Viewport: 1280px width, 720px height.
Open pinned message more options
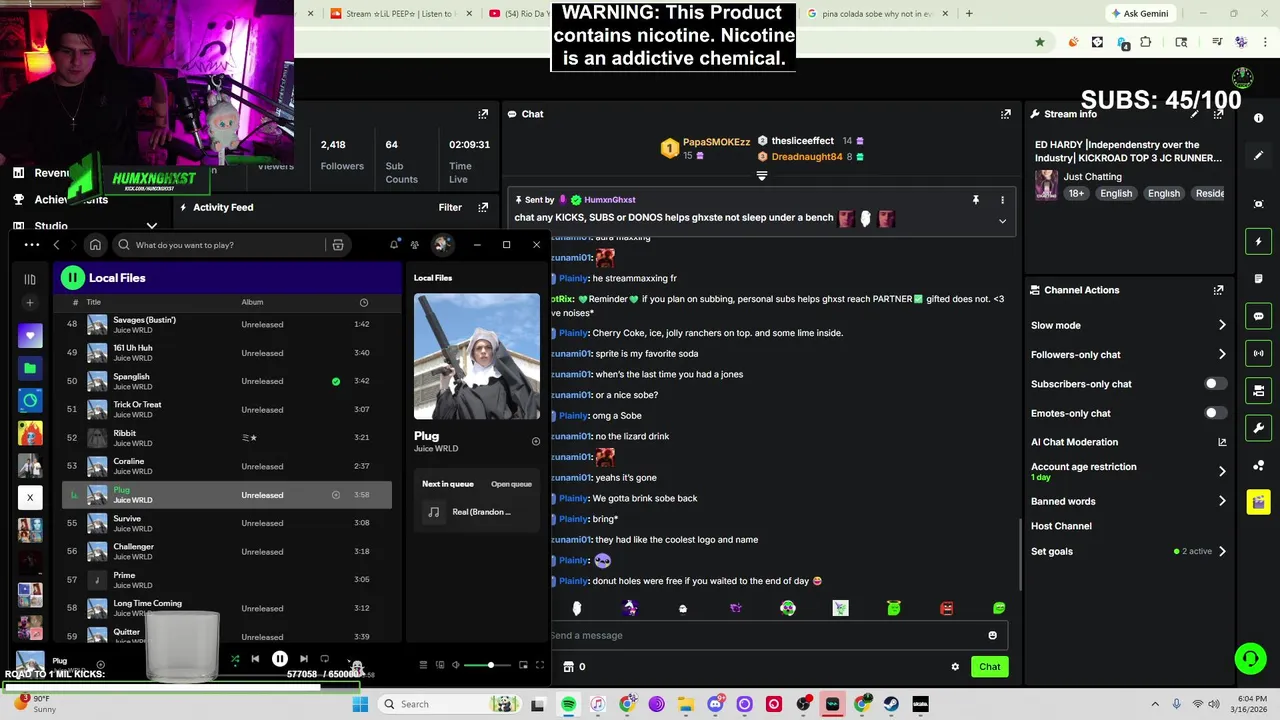point(1002,200)
